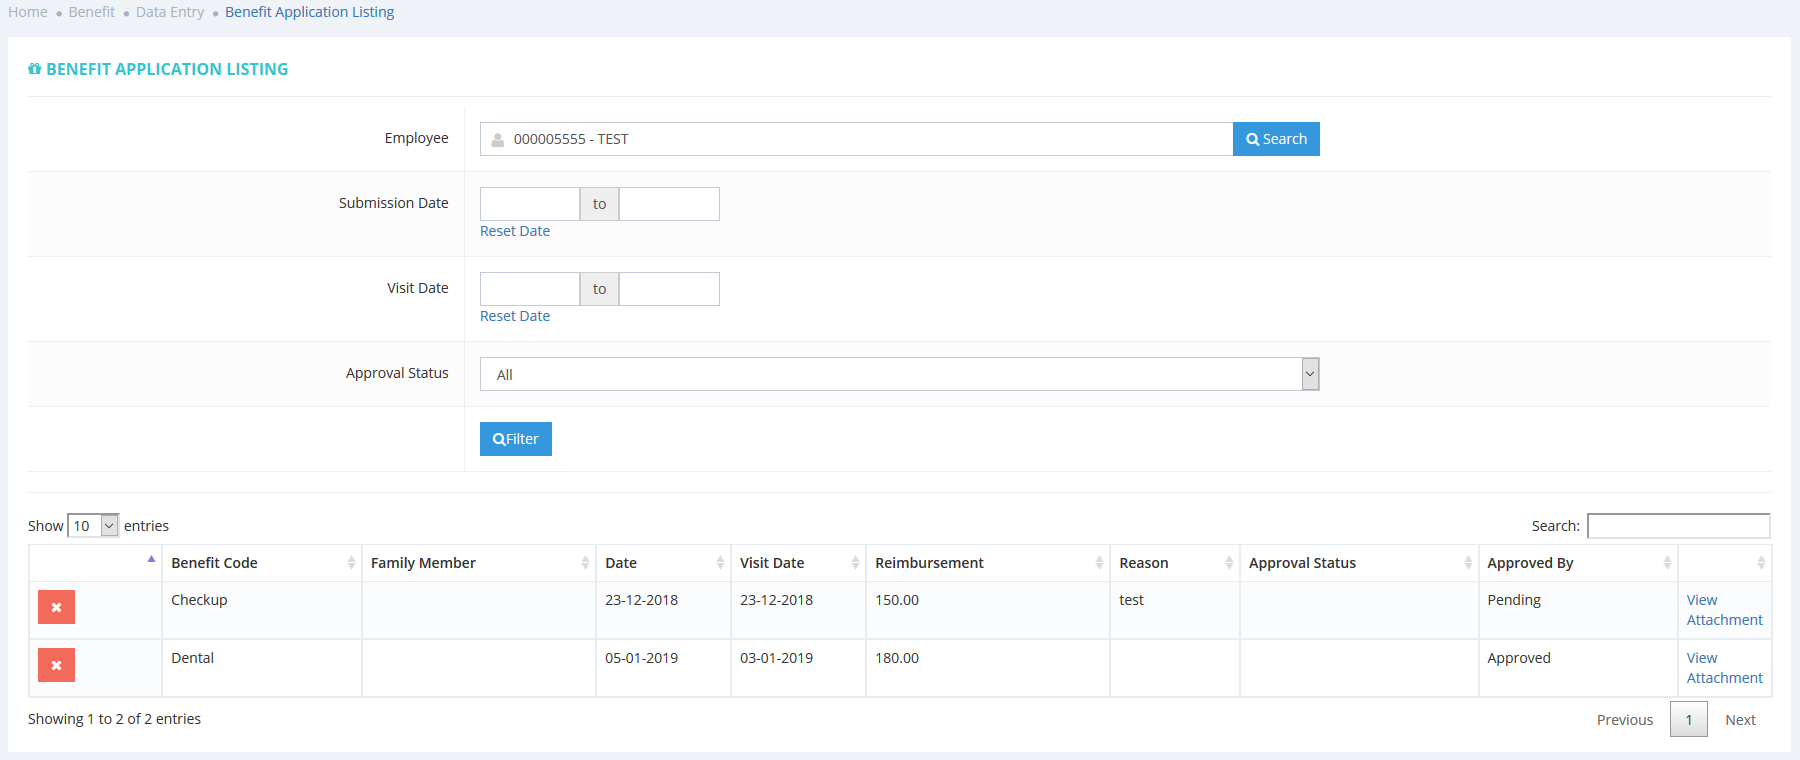
Task: Click the employee Search button
Action: [x=1276, y=139]
